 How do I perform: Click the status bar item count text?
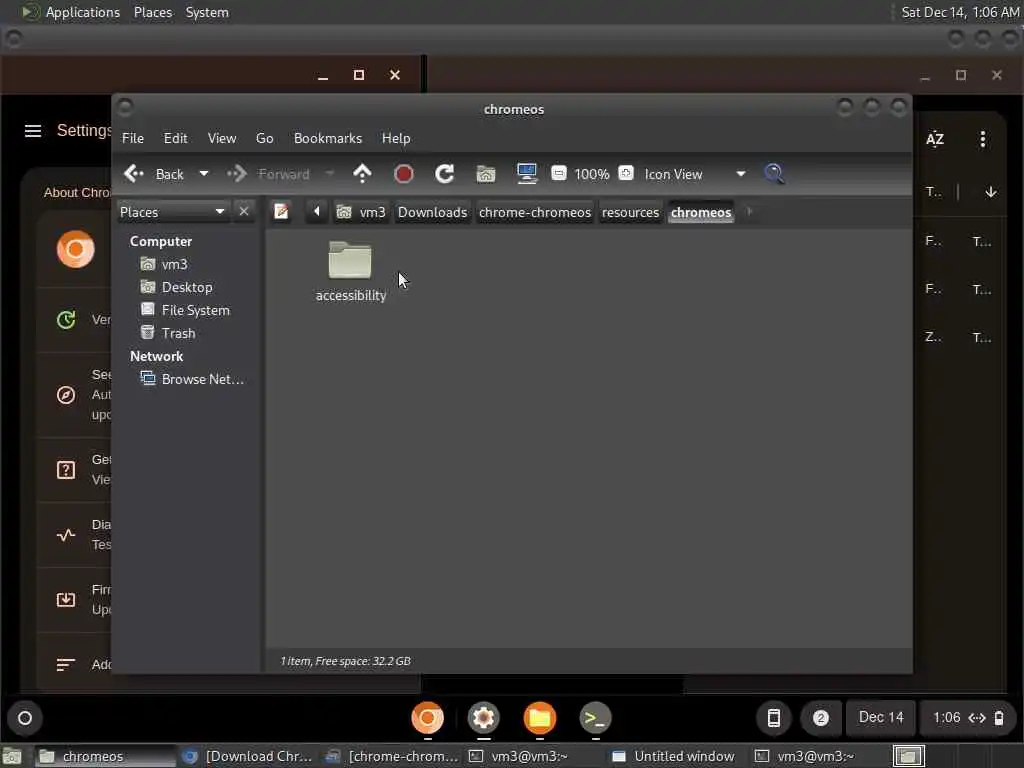tap(345, 661)
